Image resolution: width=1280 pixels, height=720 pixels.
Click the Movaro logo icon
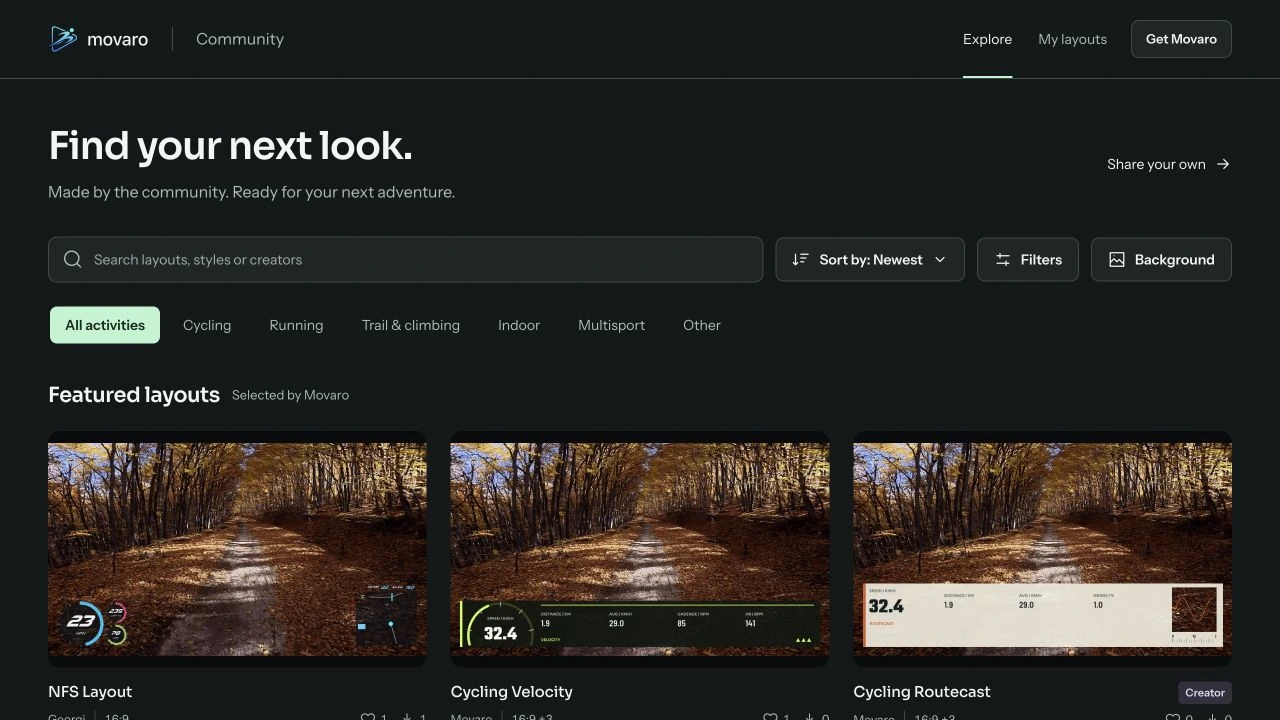63,39
